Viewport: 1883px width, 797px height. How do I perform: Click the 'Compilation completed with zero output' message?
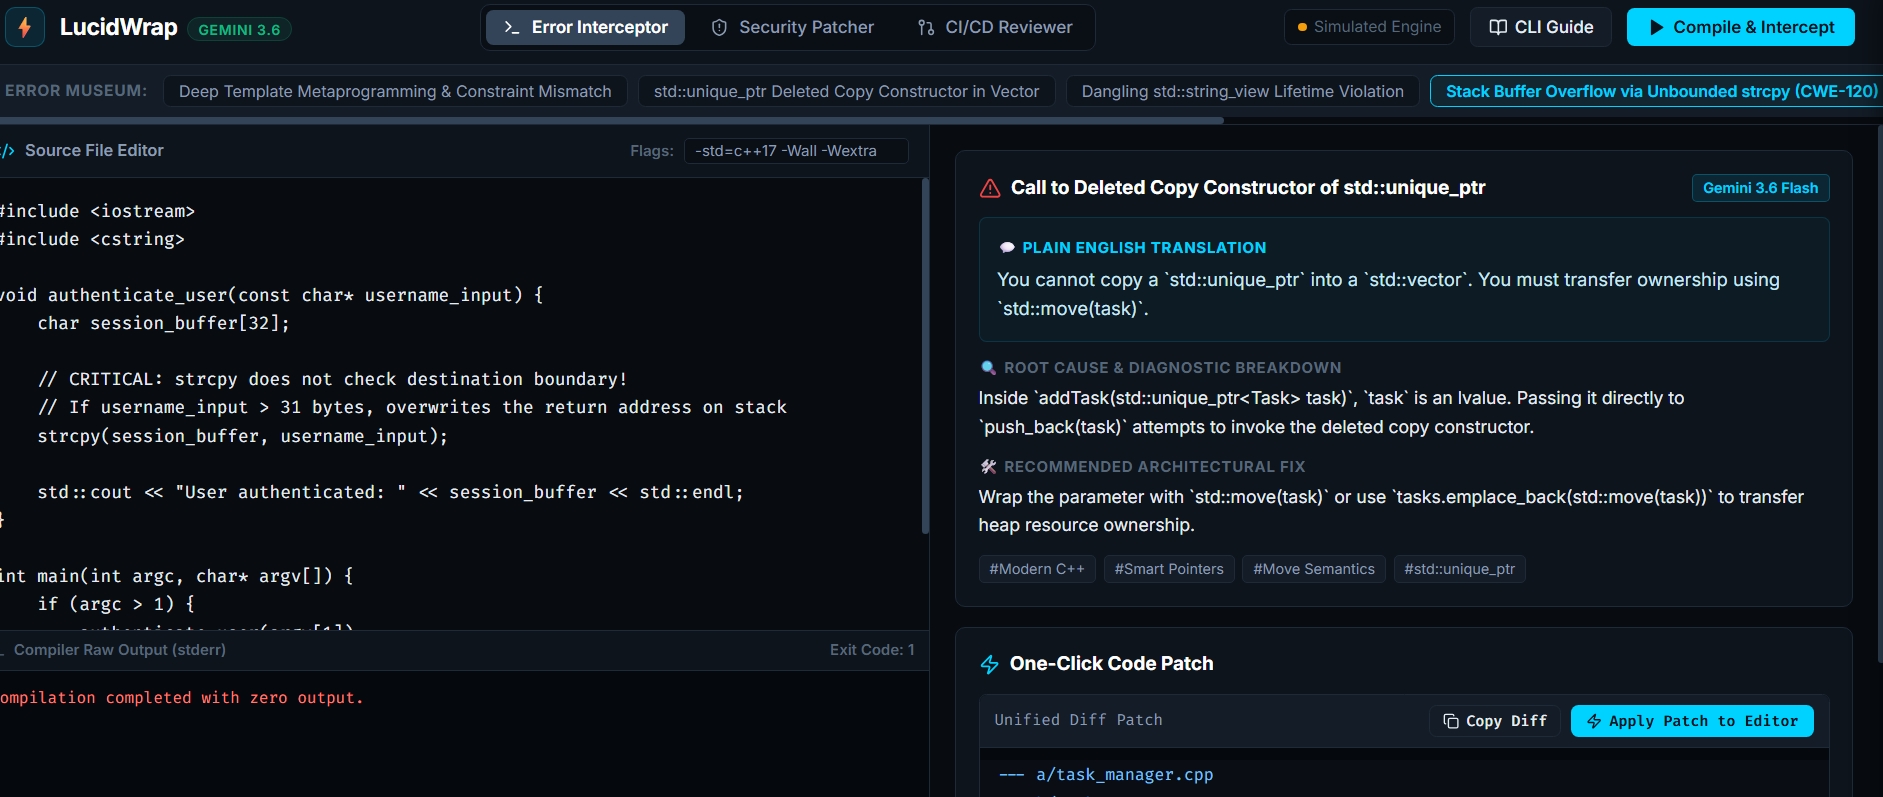pos(181,698)
